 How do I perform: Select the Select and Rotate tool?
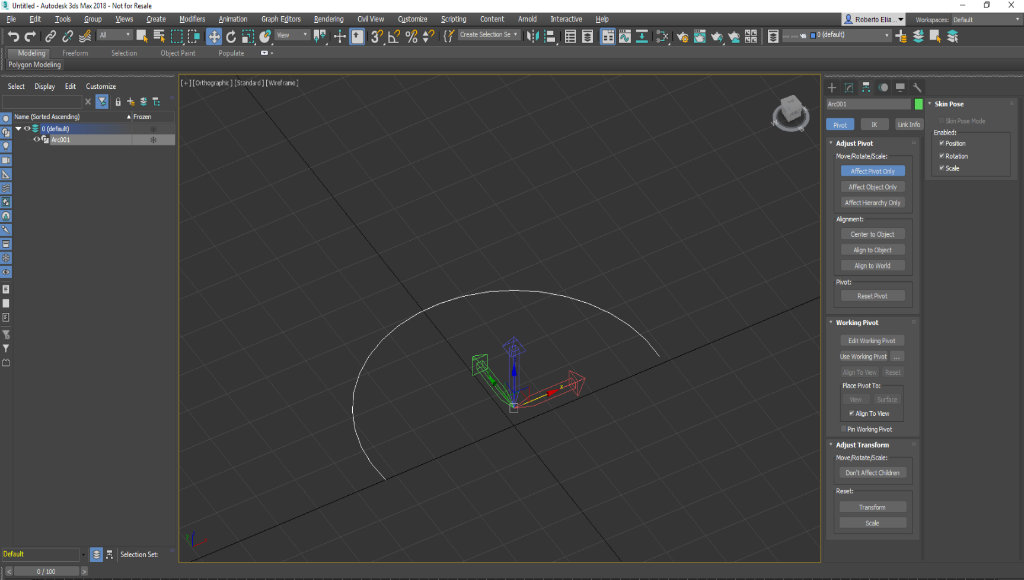click(x=231, y=37)
